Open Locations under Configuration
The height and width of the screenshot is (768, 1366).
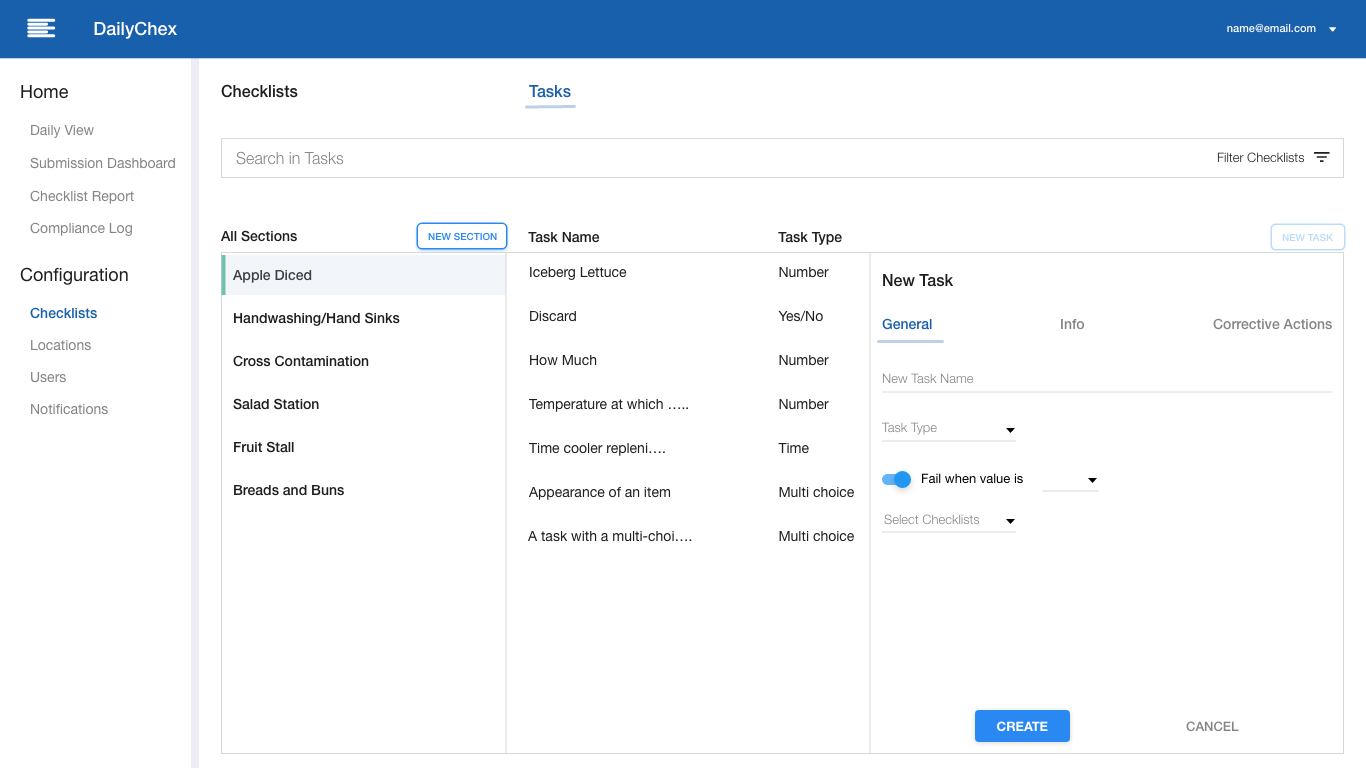tap(60, 345)
